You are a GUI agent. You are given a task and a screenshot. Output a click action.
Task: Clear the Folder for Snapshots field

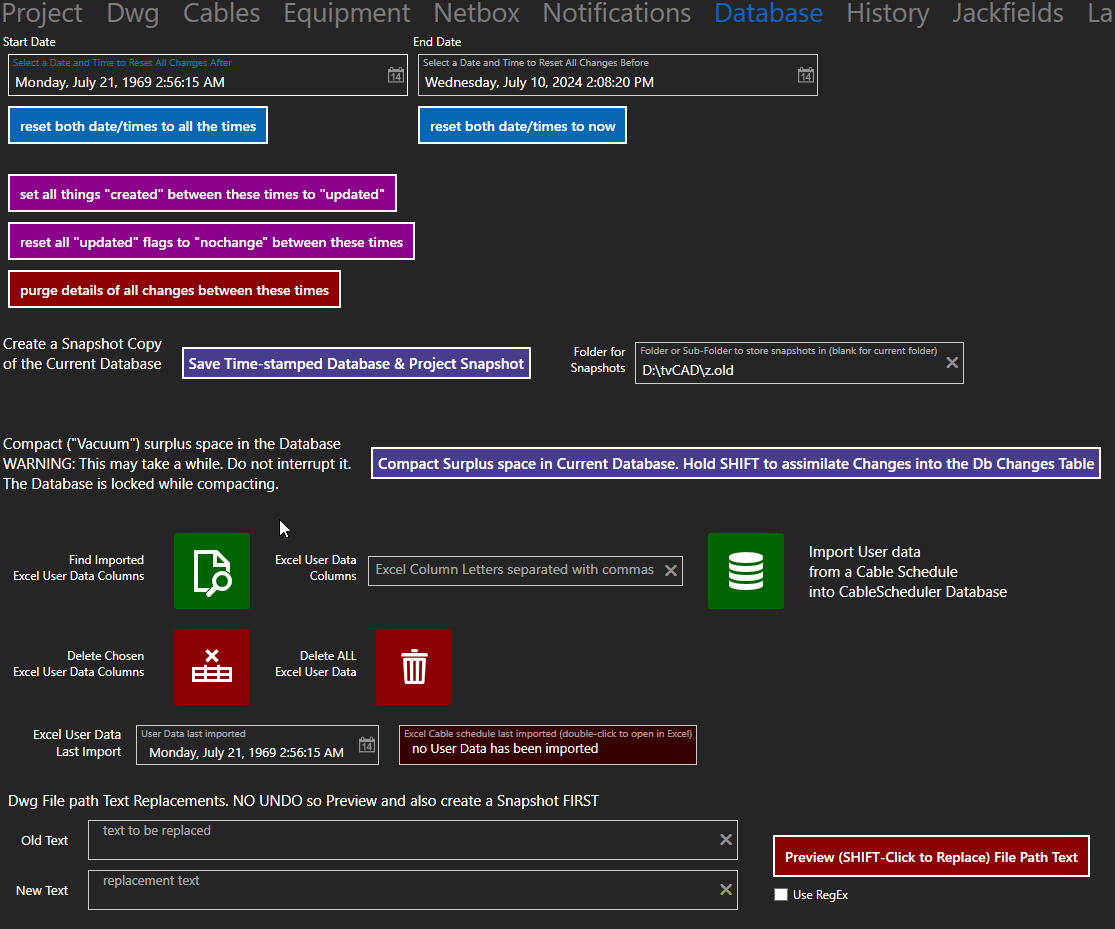pos(952,363)
